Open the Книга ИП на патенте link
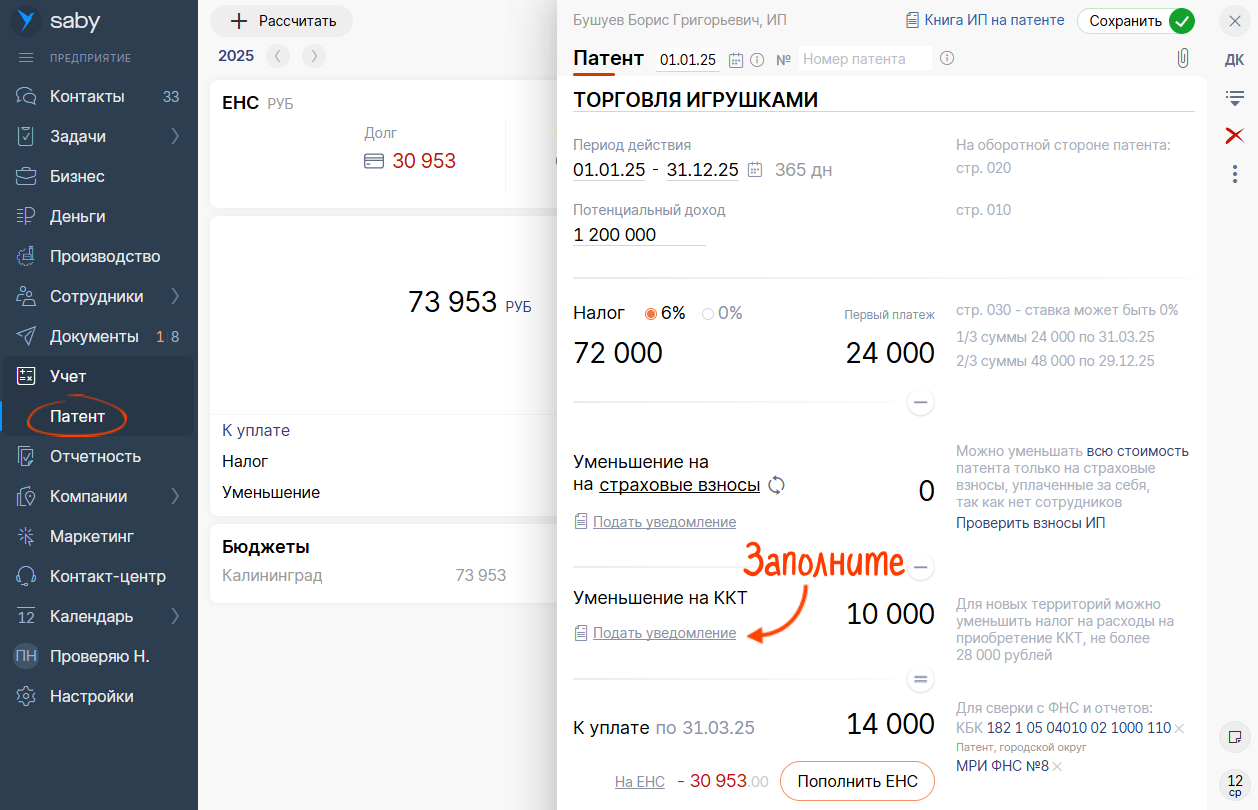The height and width of the screenshot is (810, 1258). (x=985, y=20)
